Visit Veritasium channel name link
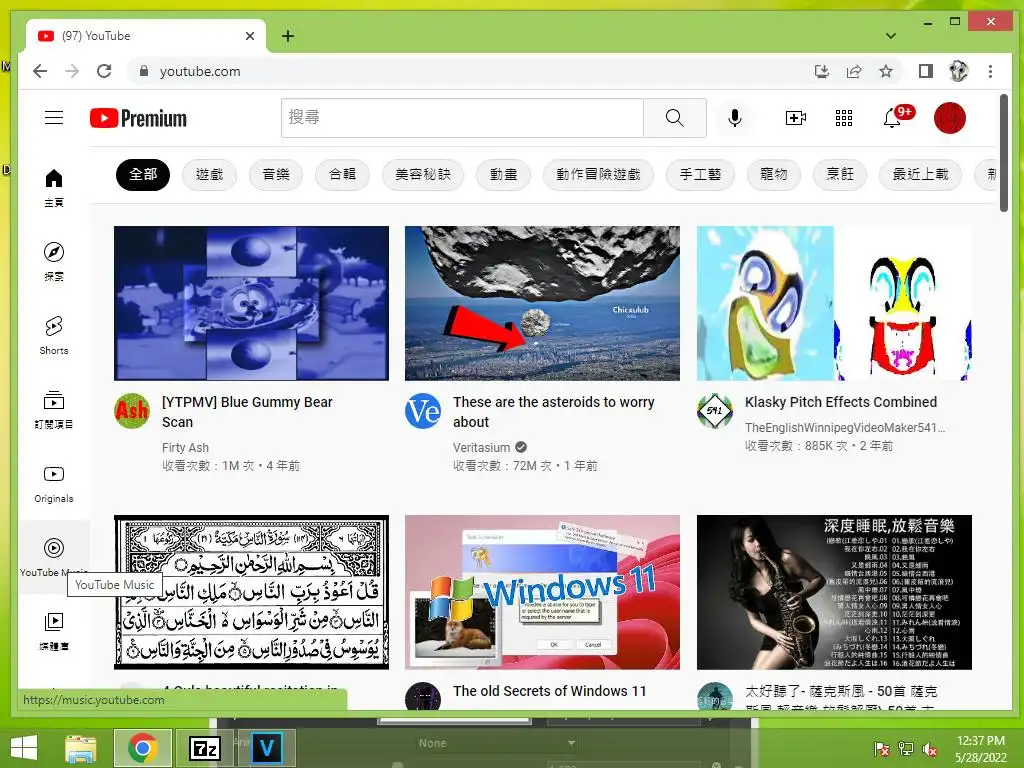Screen dimensions: 1024x768 481,447
